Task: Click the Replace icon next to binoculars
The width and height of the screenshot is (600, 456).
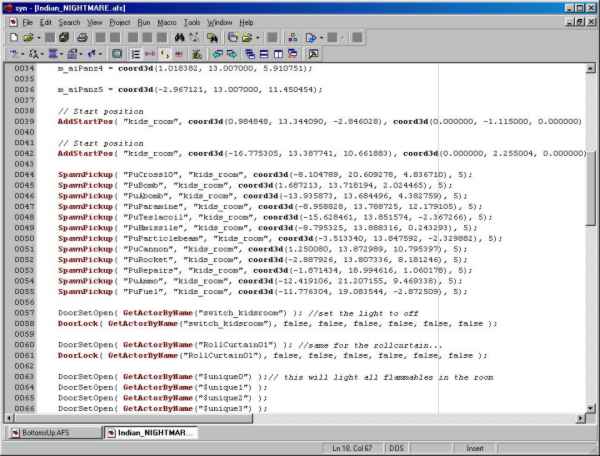Action: tap(194, 37)
